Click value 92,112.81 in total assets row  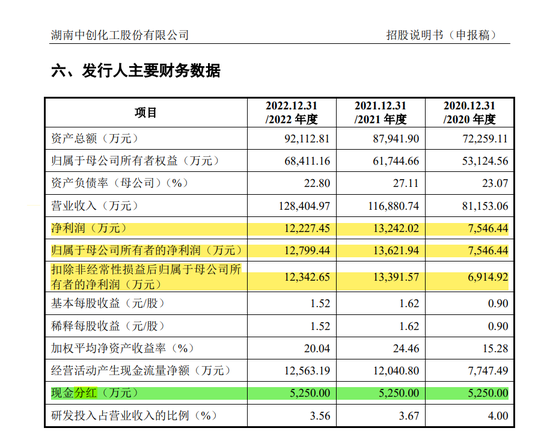click(307, 139)
